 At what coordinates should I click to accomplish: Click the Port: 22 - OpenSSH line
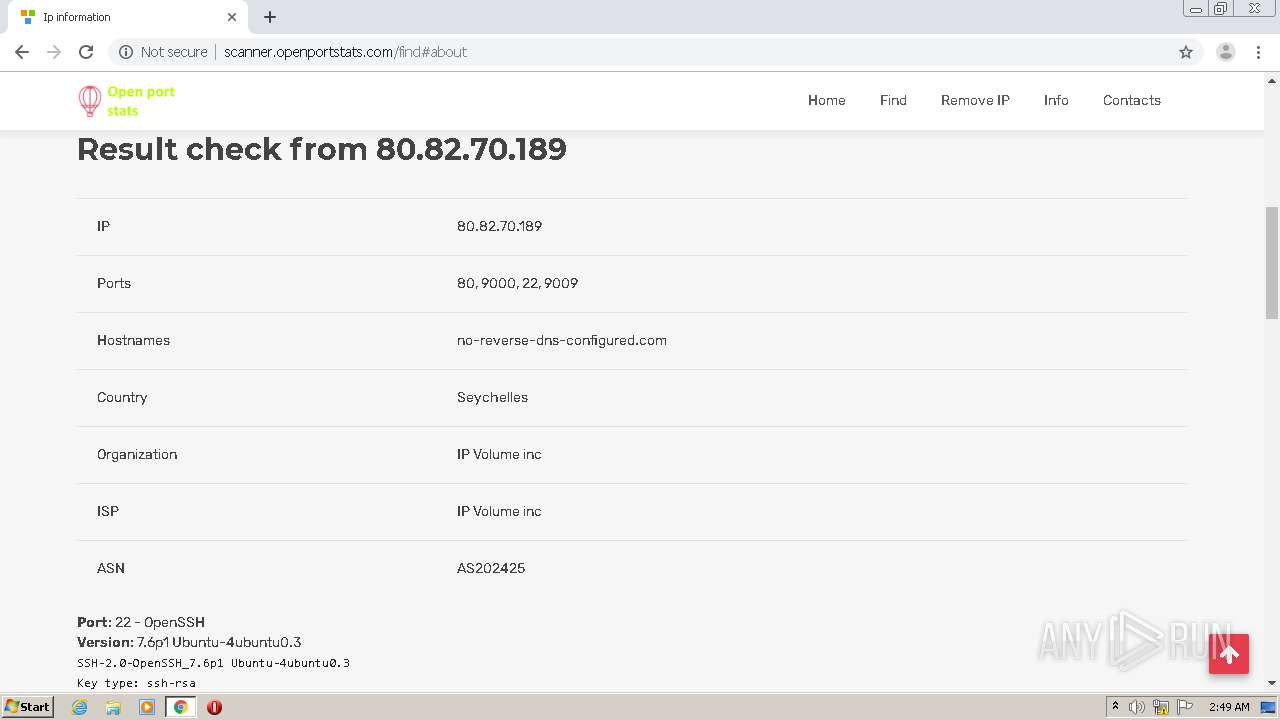pyautogui.click(x=141, y=622)
